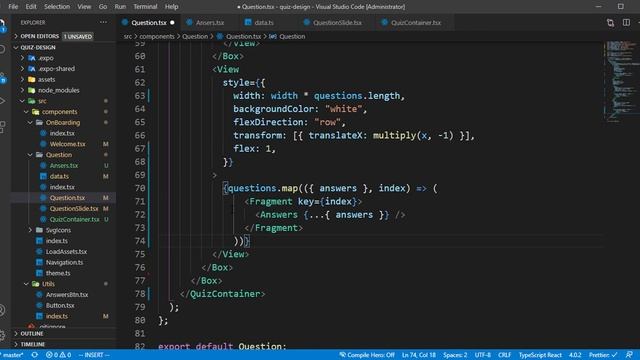This screenshot has height=360, width=640.
Task: Expand the Timeline section
Action: tap(33, 344)
